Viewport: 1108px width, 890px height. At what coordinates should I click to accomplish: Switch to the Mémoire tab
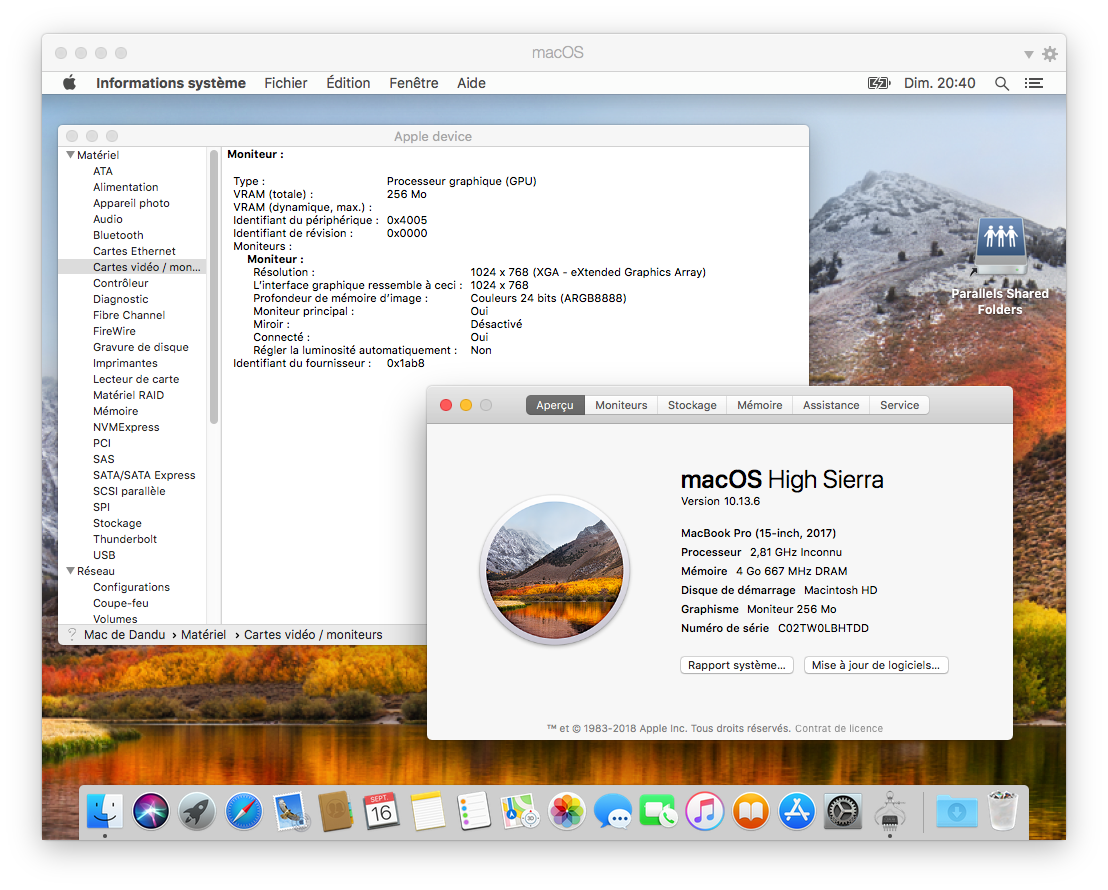click(760, 405)
